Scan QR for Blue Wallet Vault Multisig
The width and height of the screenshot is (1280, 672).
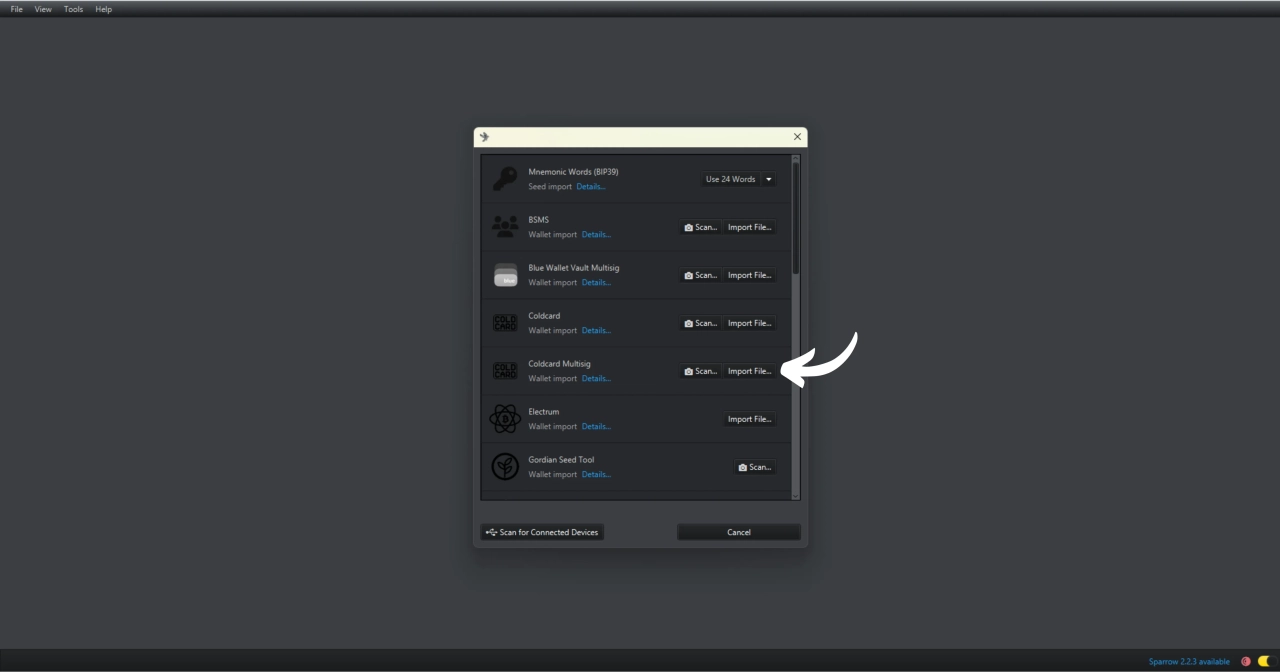coord(701,275)
